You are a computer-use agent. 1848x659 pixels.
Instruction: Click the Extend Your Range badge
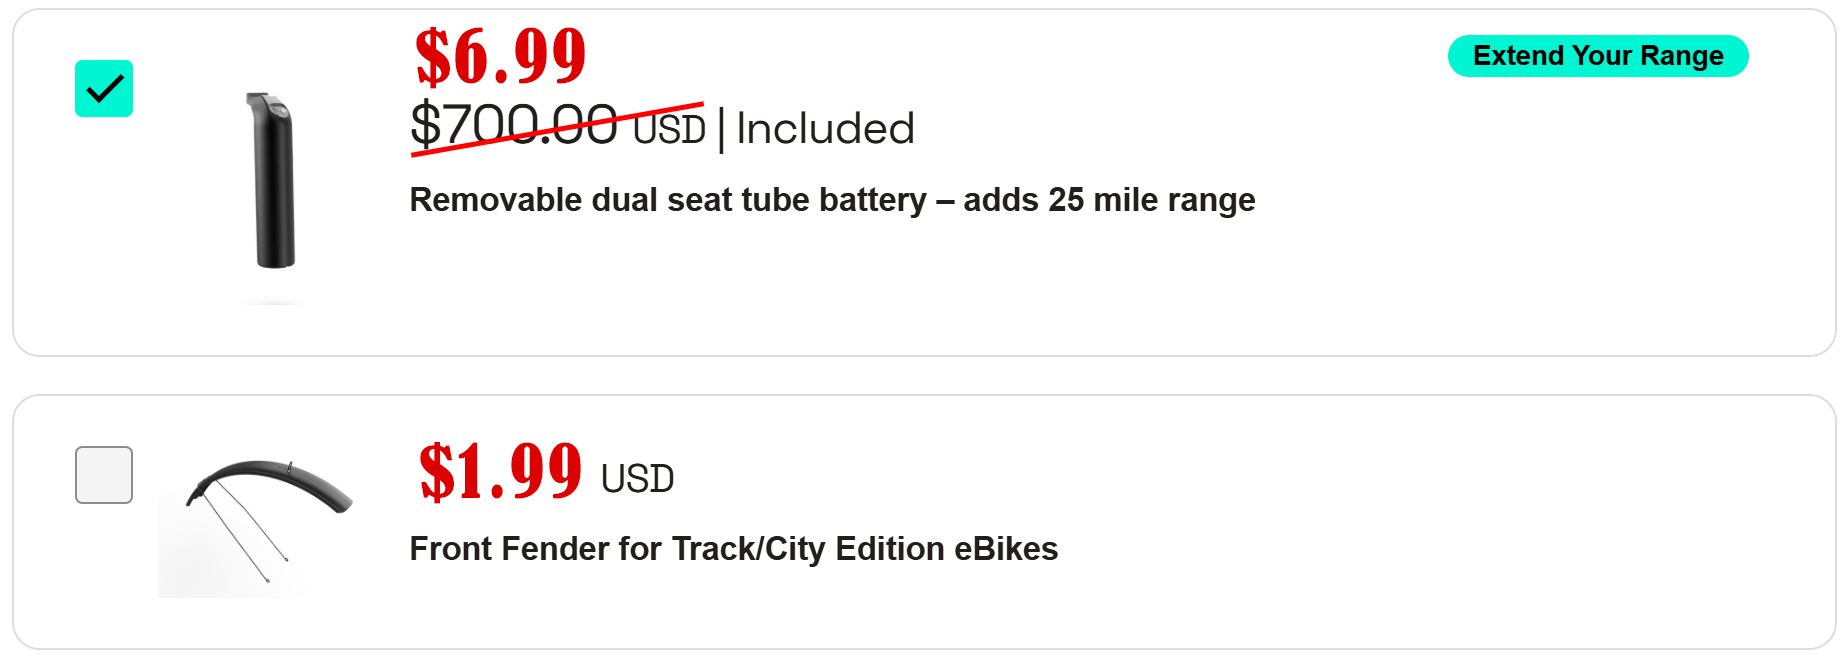[1597, 56]
